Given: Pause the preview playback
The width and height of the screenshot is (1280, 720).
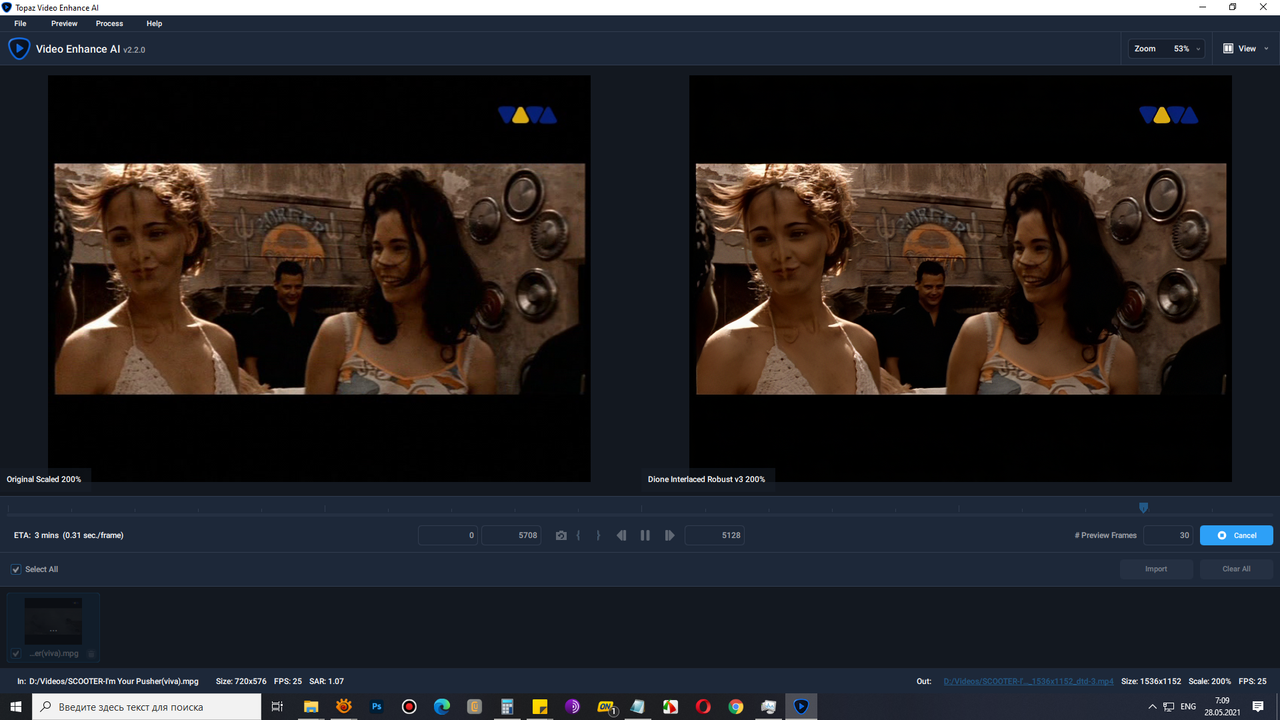Looking at the screenshot, I should click(x=645, y=536).
